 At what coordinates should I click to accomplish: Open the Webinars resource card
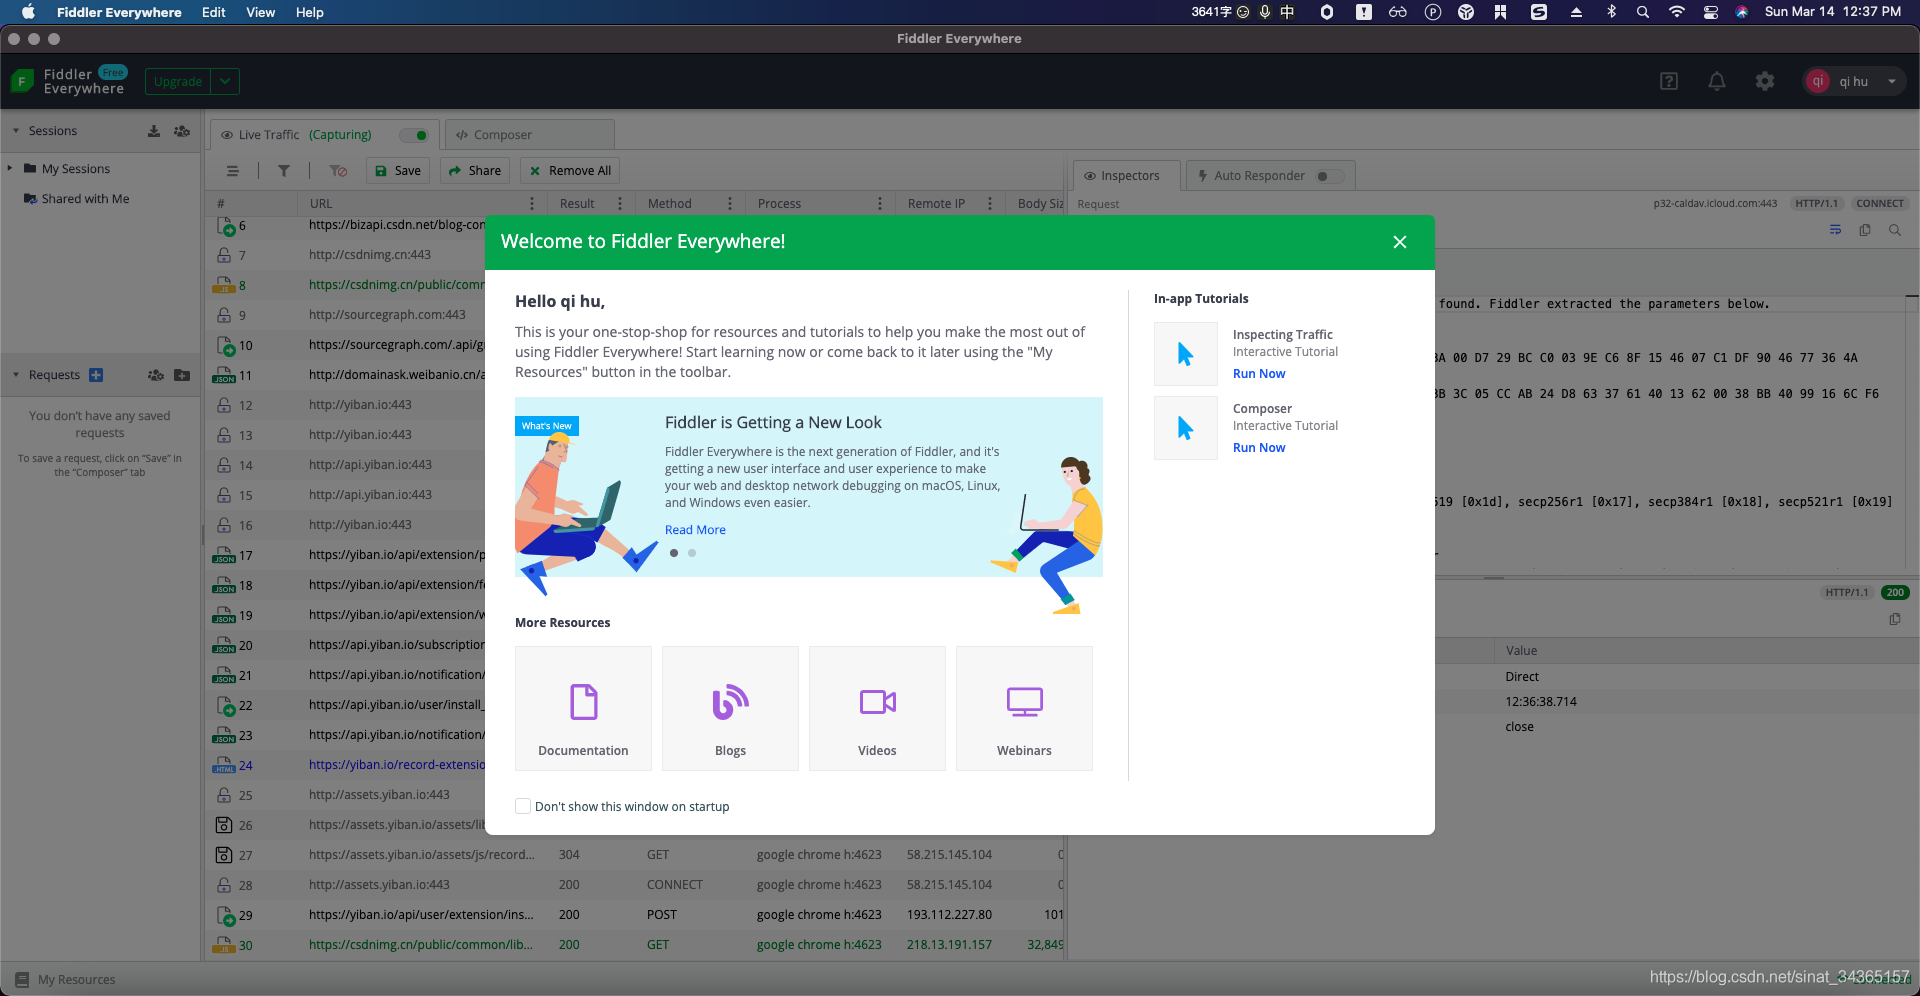pyautogui.click(x=1024, y=708)
